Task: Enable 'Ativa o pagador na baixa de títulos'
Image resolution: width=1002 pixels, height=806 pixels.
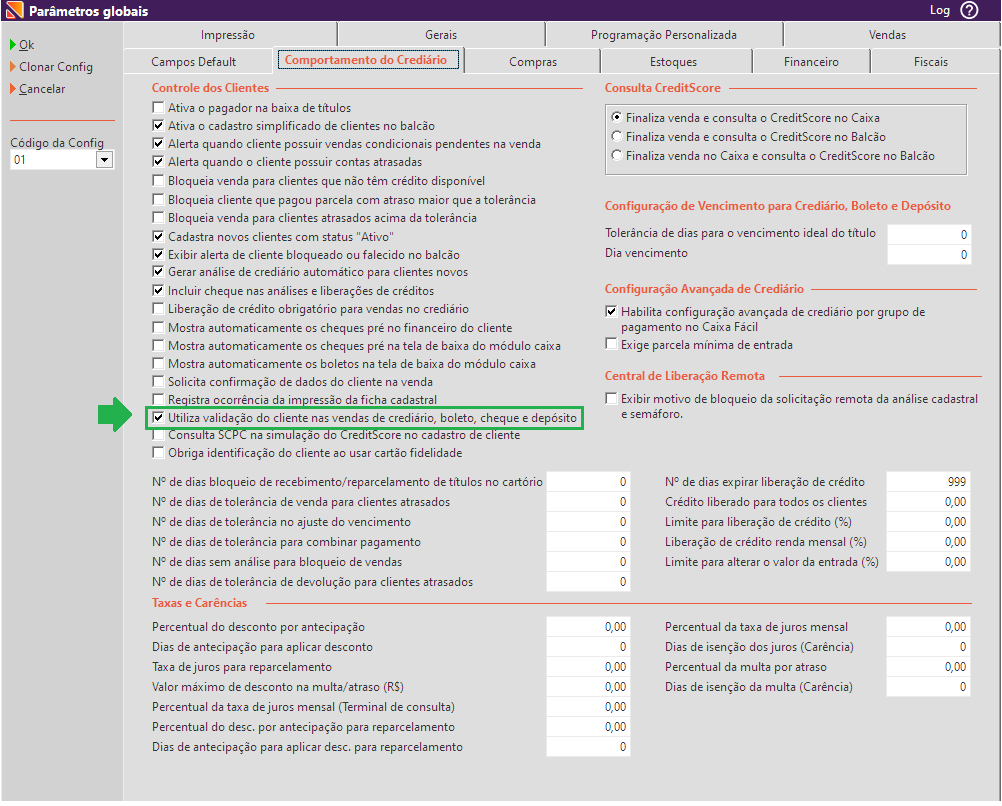Action: click(158, 107)
